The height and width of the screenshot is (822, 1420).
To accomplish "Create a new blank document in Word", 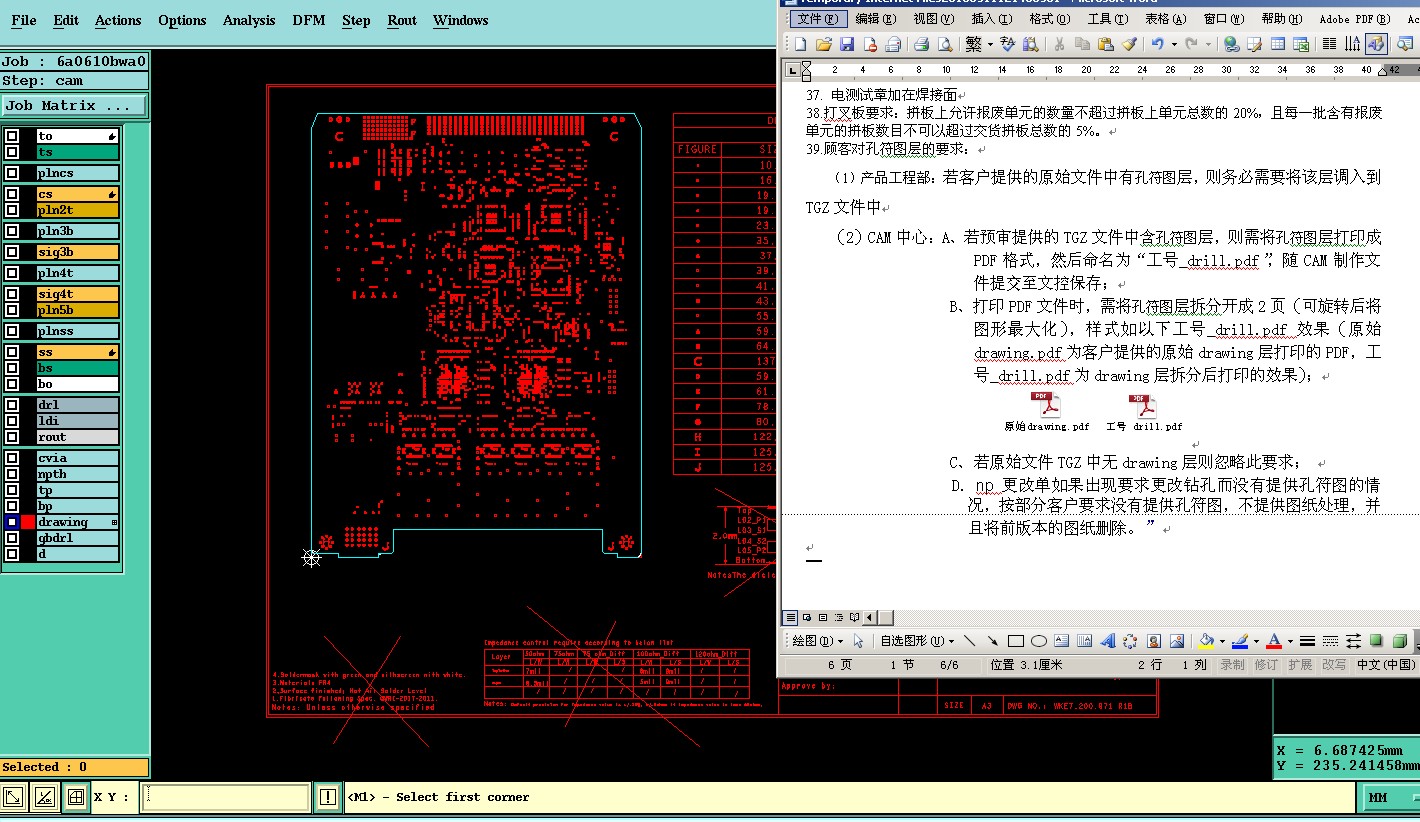I will (x=801, y=44).
